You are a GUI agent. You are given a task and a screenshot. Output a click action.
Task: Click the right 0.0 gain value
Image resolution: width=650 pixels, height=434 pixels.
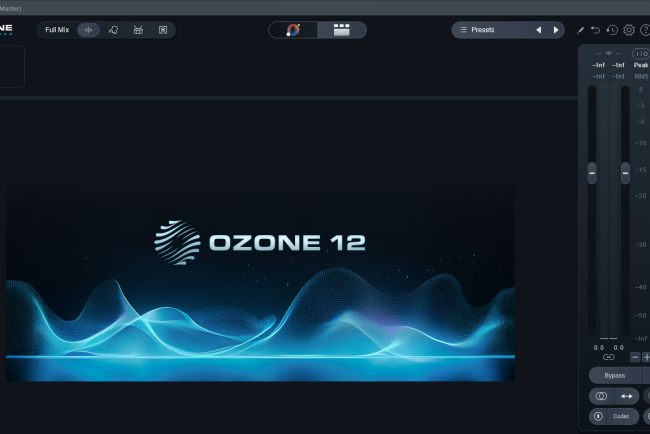pos(618,347)
